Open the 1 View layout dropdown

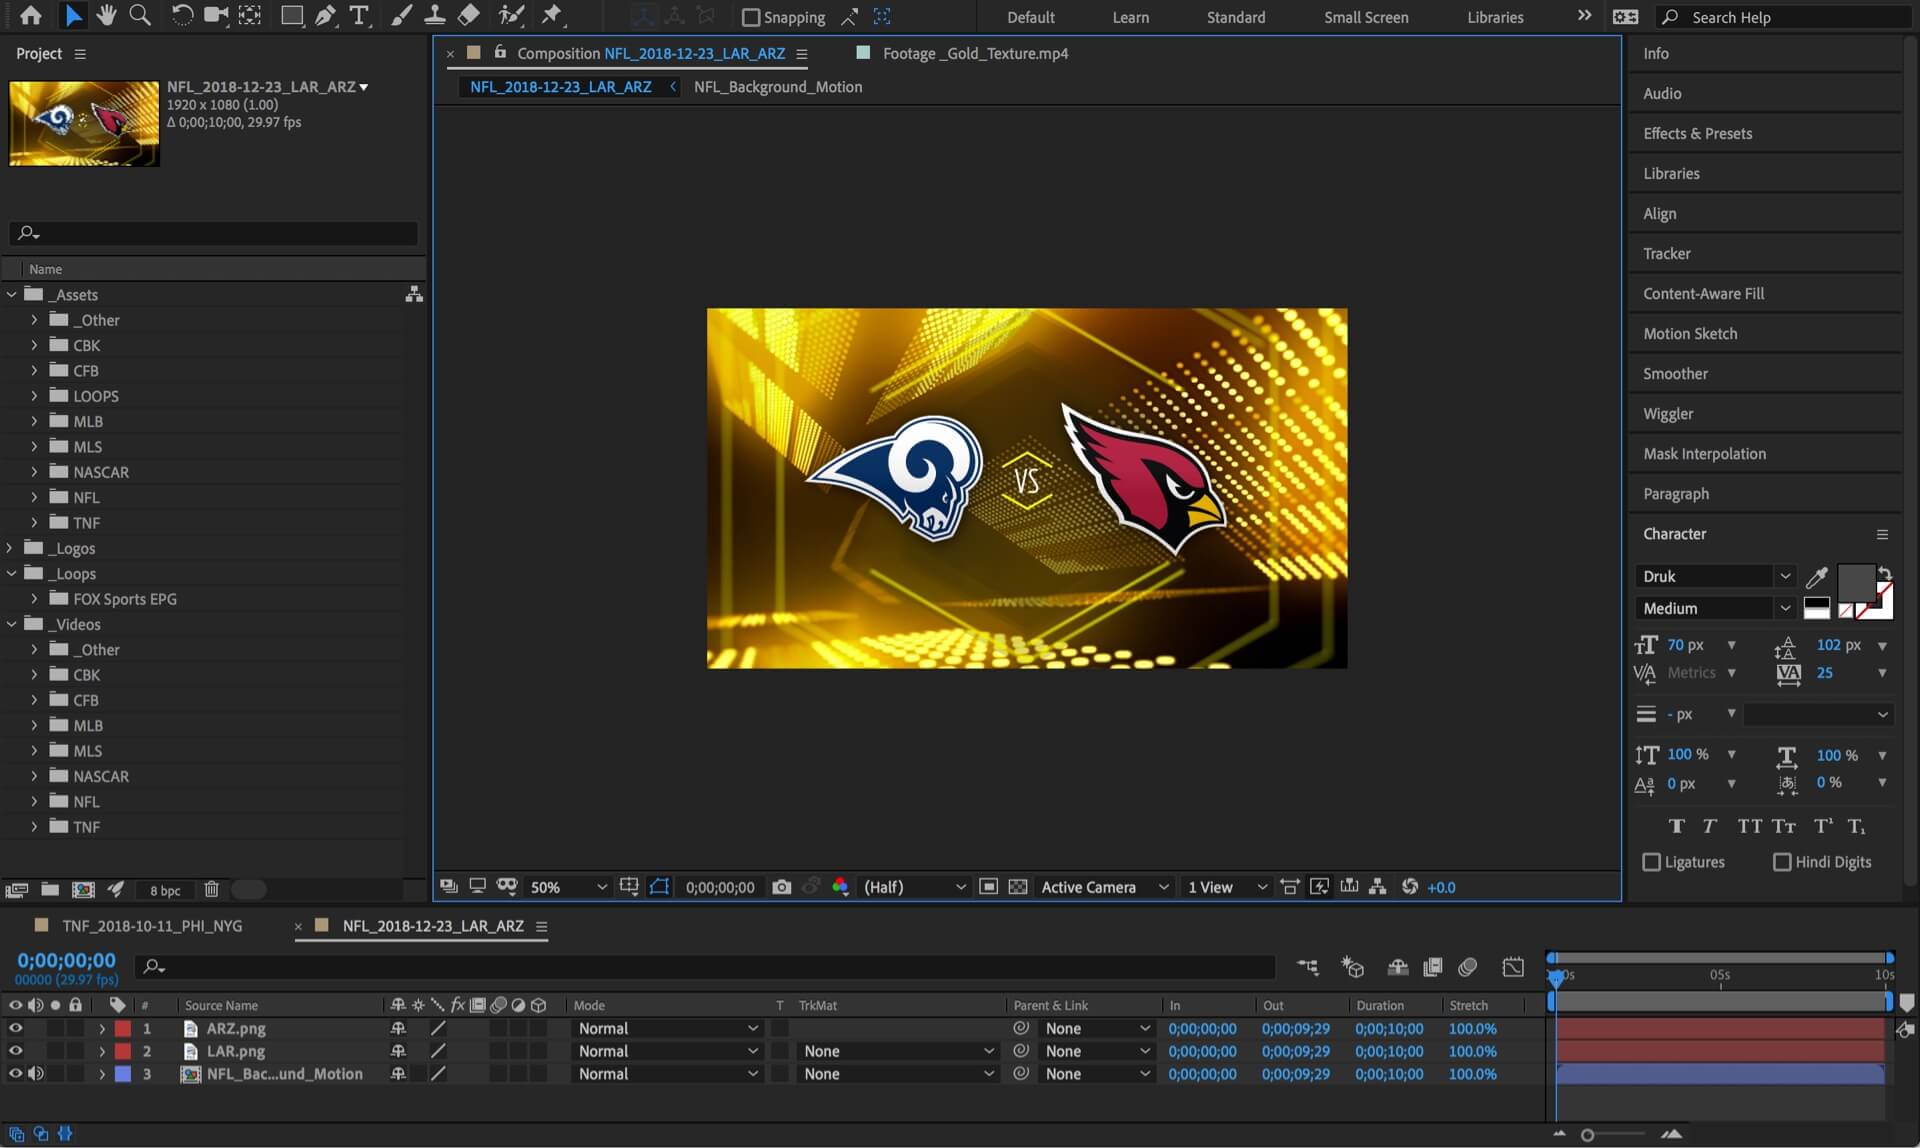1227,887
